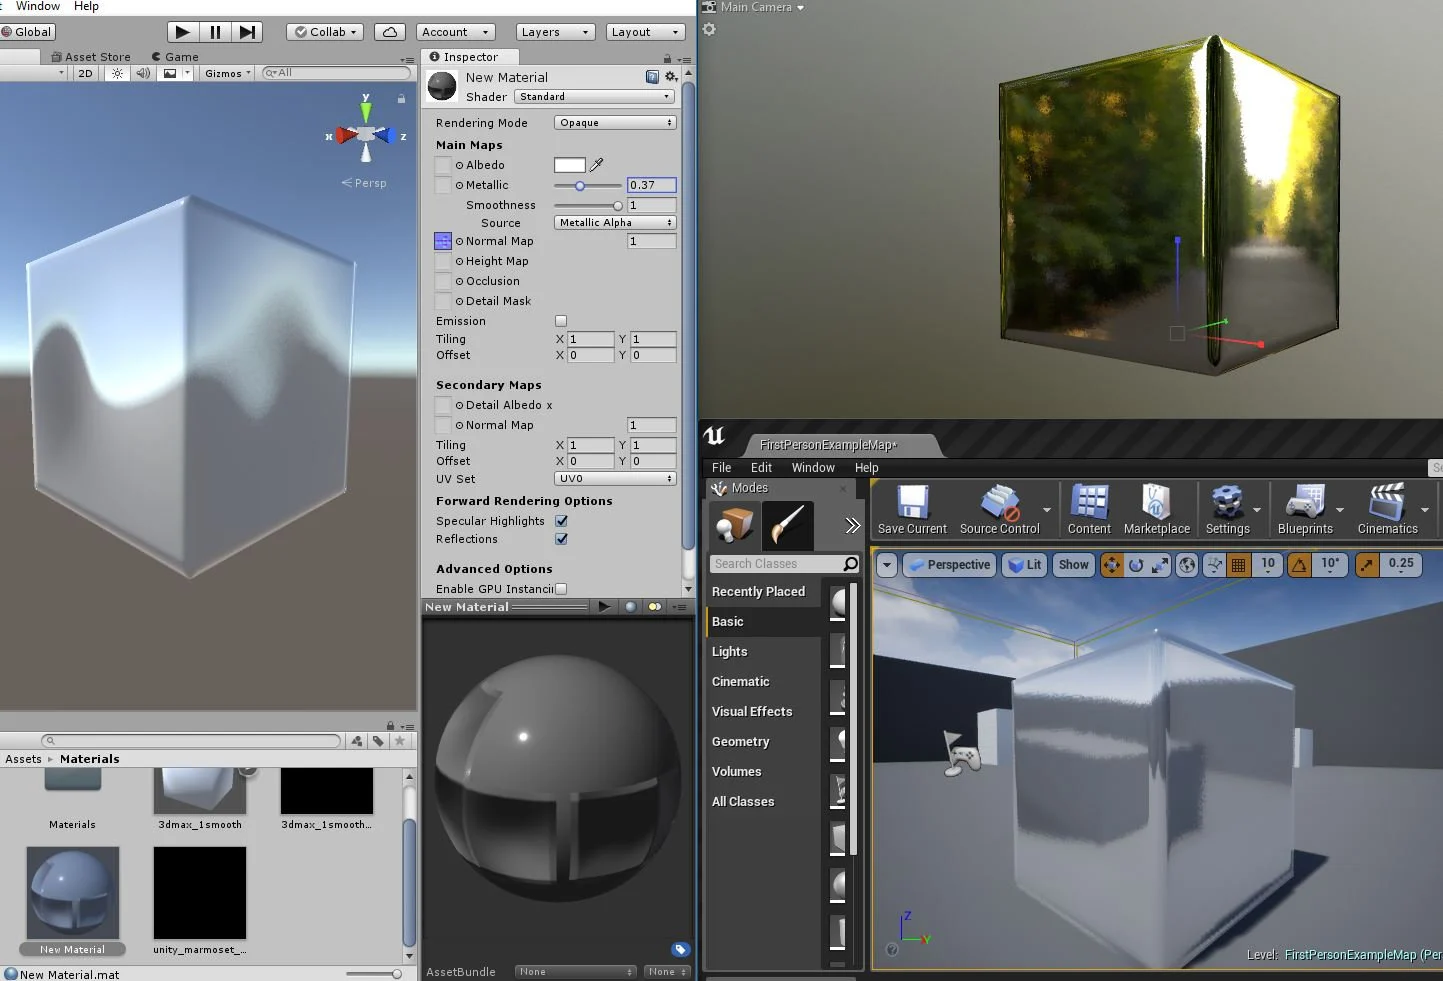The height and width of the screenshot is (981, 1443).
Task: Click the scene effects image icon in Unity
Action: [170, 73]
